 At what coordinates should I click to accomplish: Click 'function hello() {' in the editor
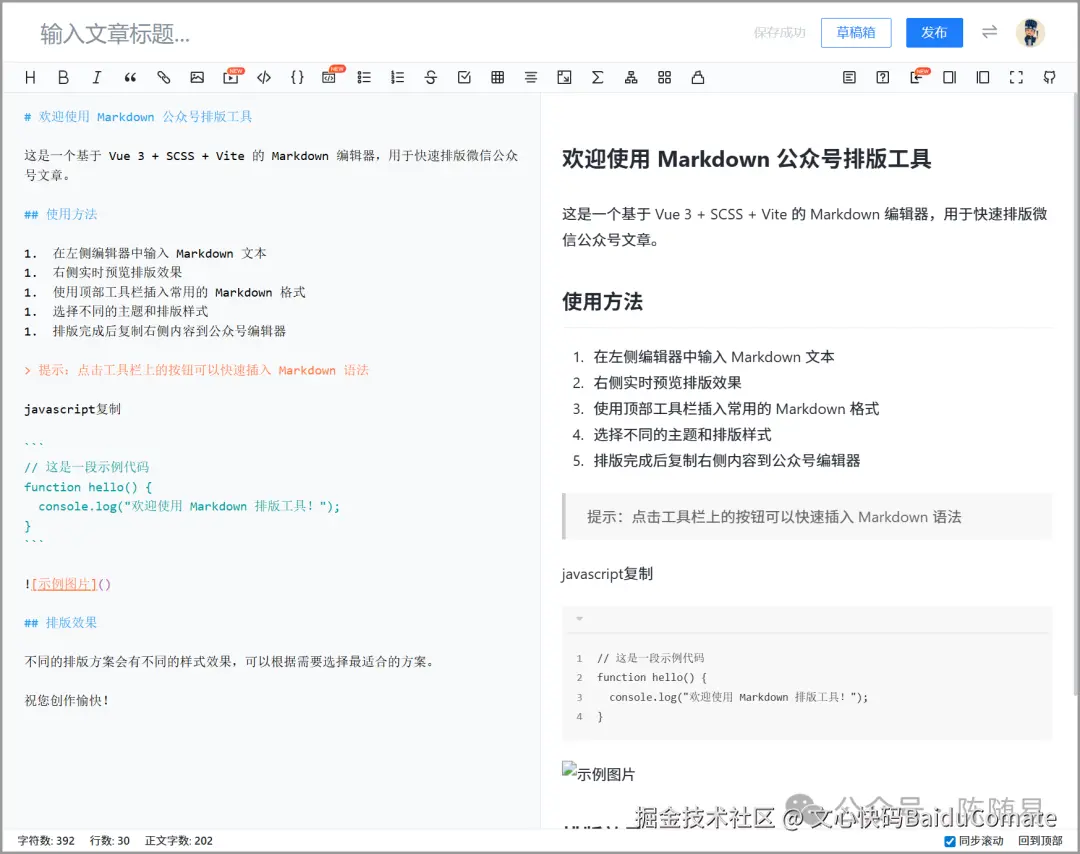coord(88,487)
